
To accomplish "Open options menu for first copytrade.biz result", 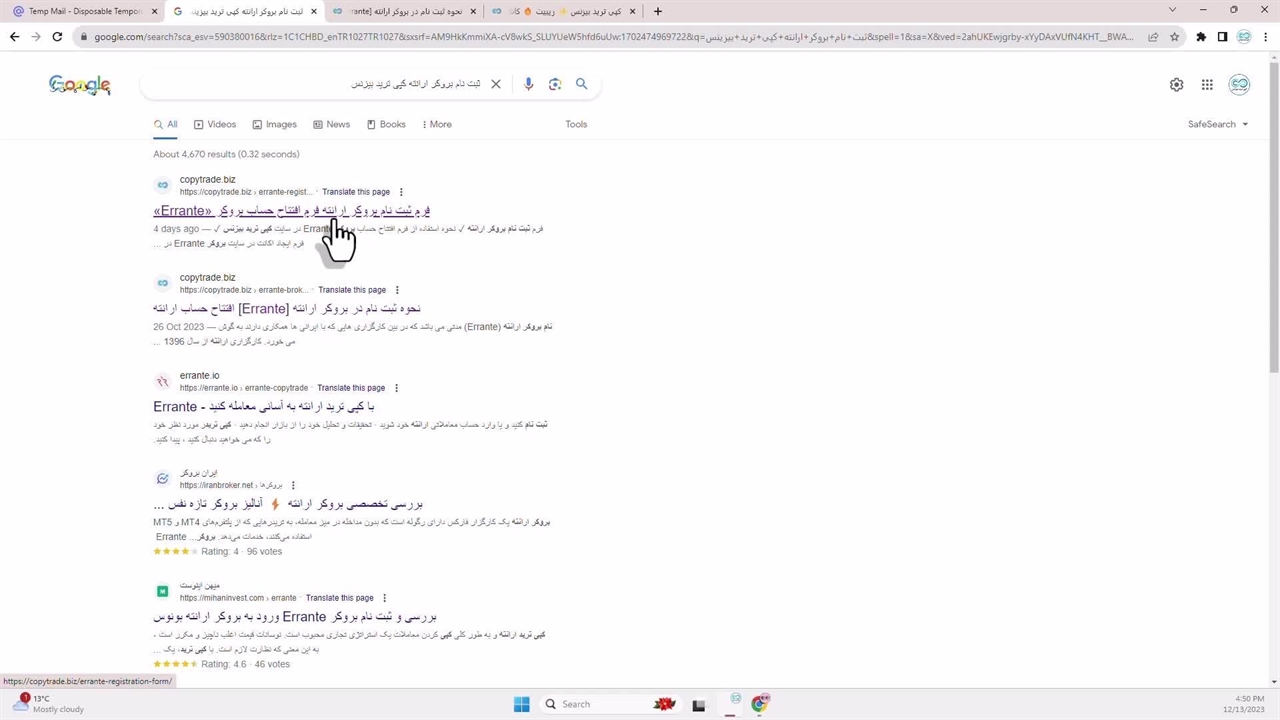I will 401,192.
